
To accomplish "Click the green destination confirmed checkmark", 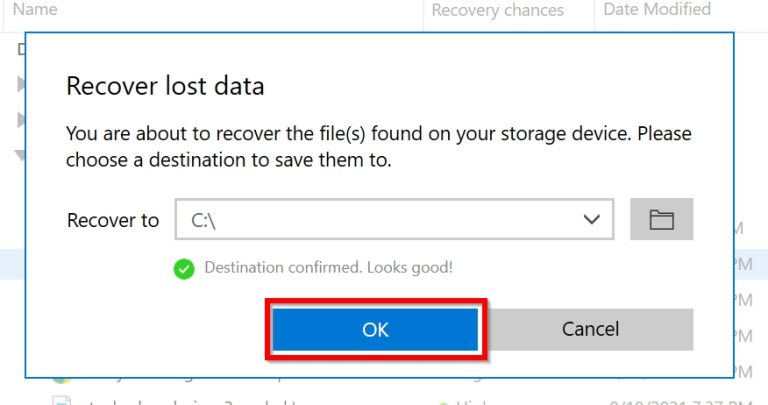I will coord(183,268).
